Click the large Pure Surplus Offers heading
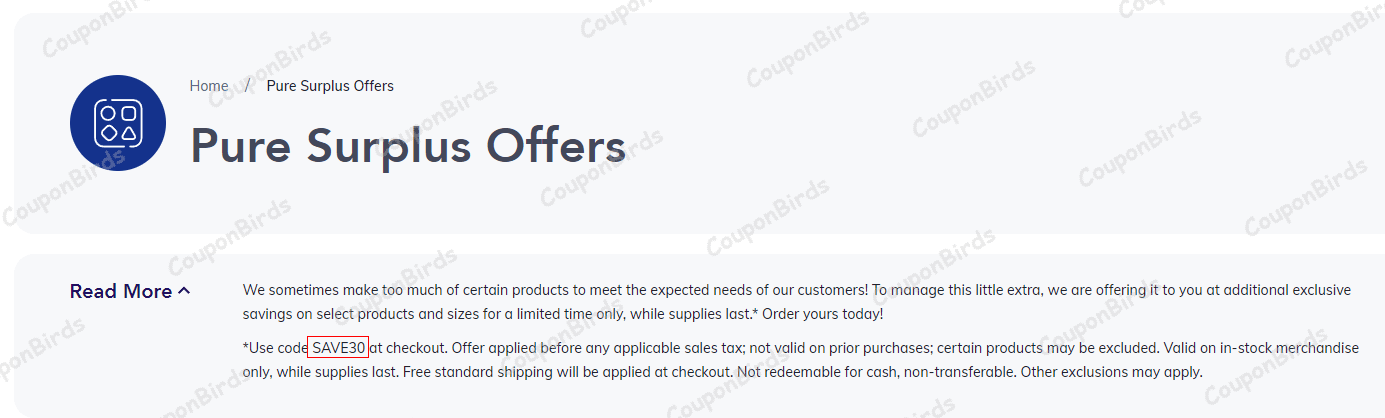This screenshot has height=418, width=1385. pos(408,146)
